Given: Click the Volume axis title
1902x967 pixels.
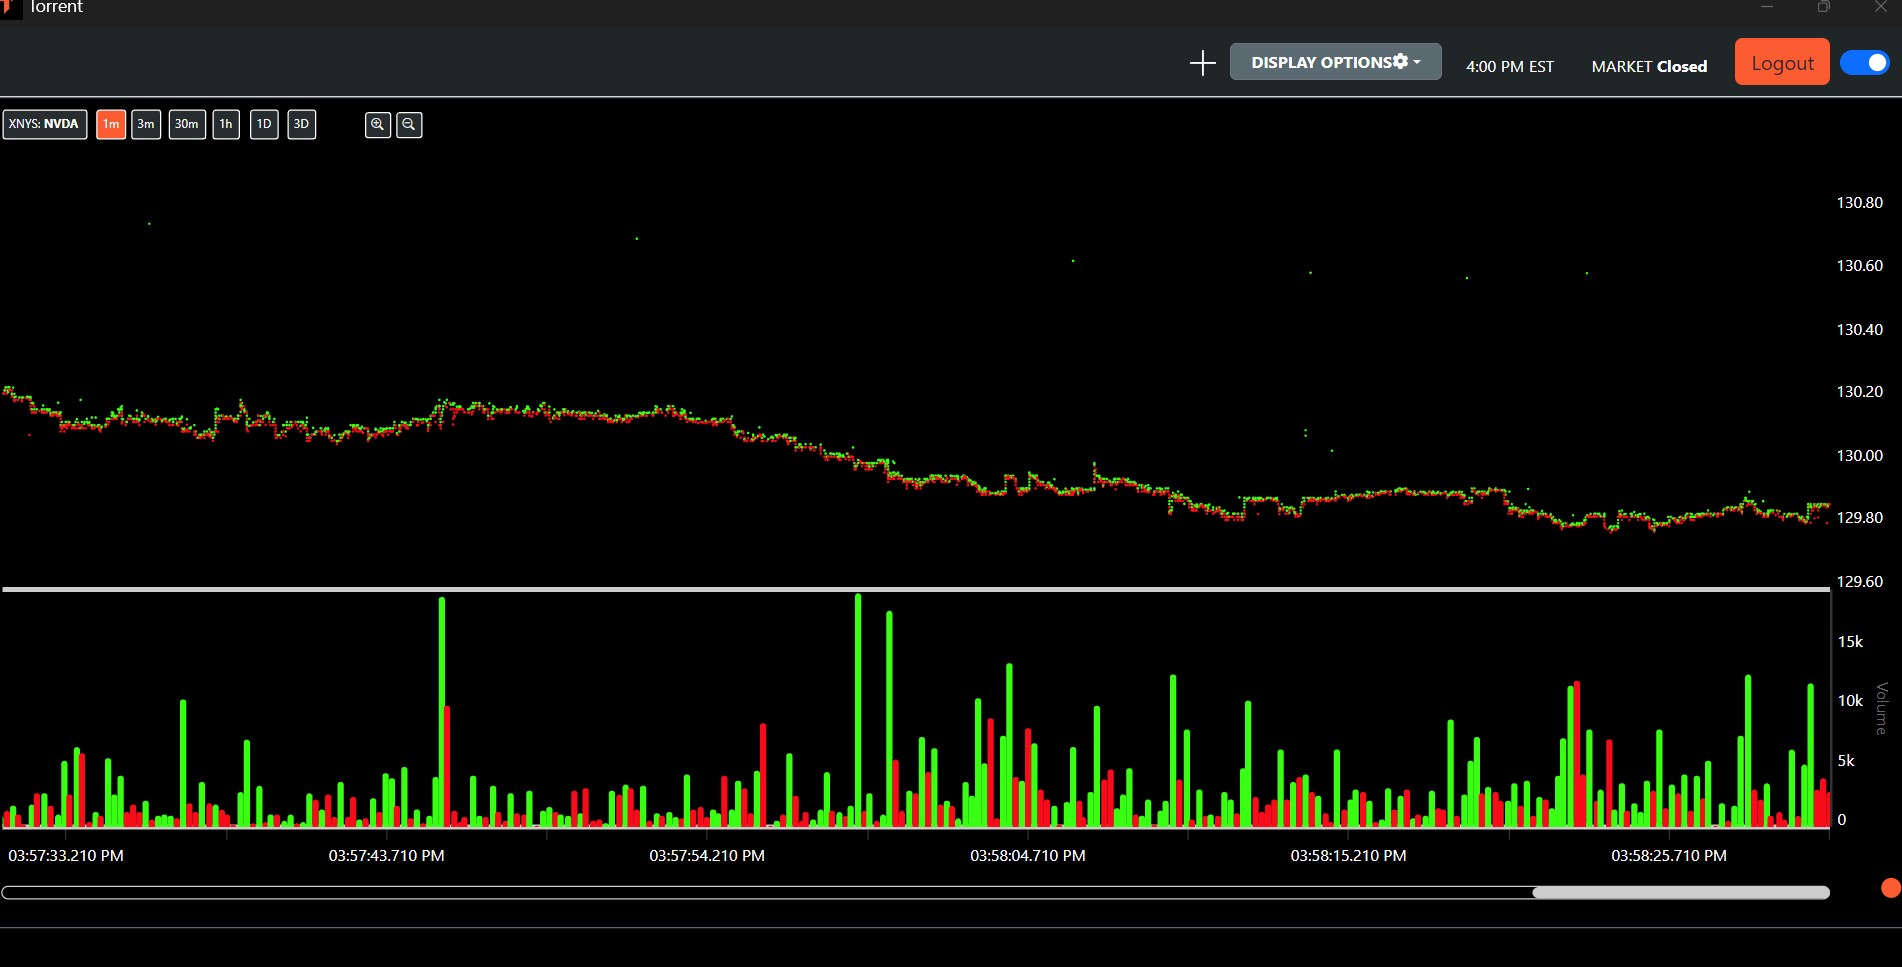Looking at the screenshot, I should [x=1882, y=708].
